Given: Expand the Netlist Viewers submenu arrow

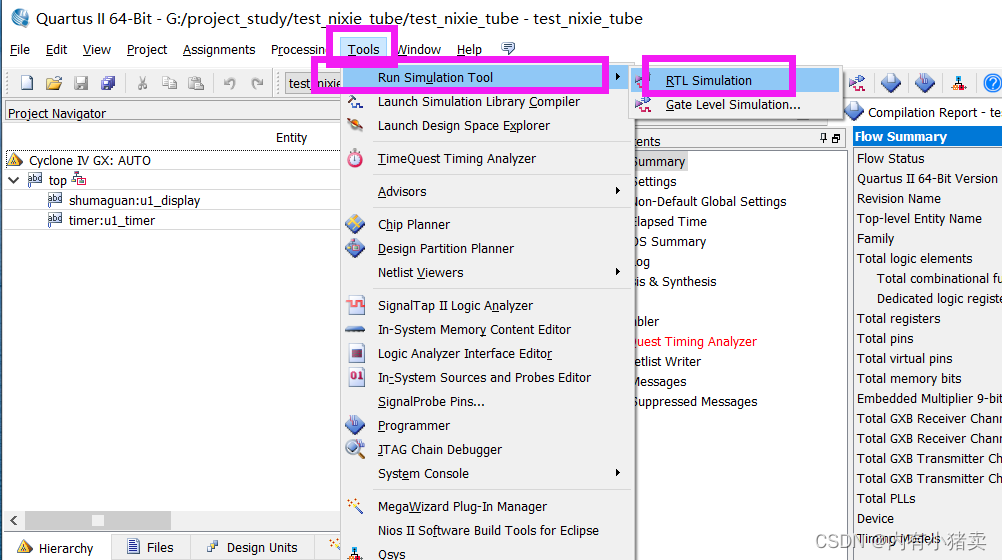Looking at the screenshot, I should [x=617, y=272].
